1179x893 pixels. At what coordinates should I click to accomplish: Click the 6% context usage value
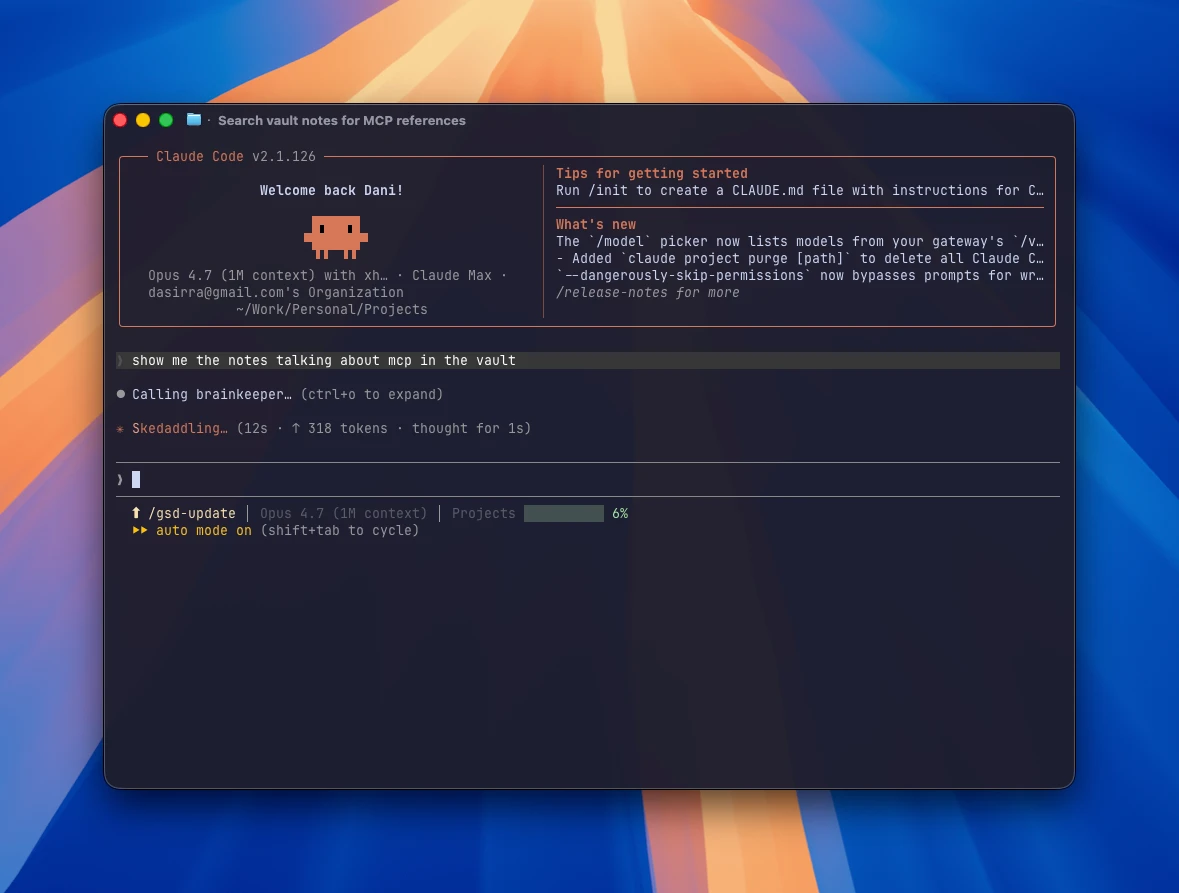tap(620, 513)
